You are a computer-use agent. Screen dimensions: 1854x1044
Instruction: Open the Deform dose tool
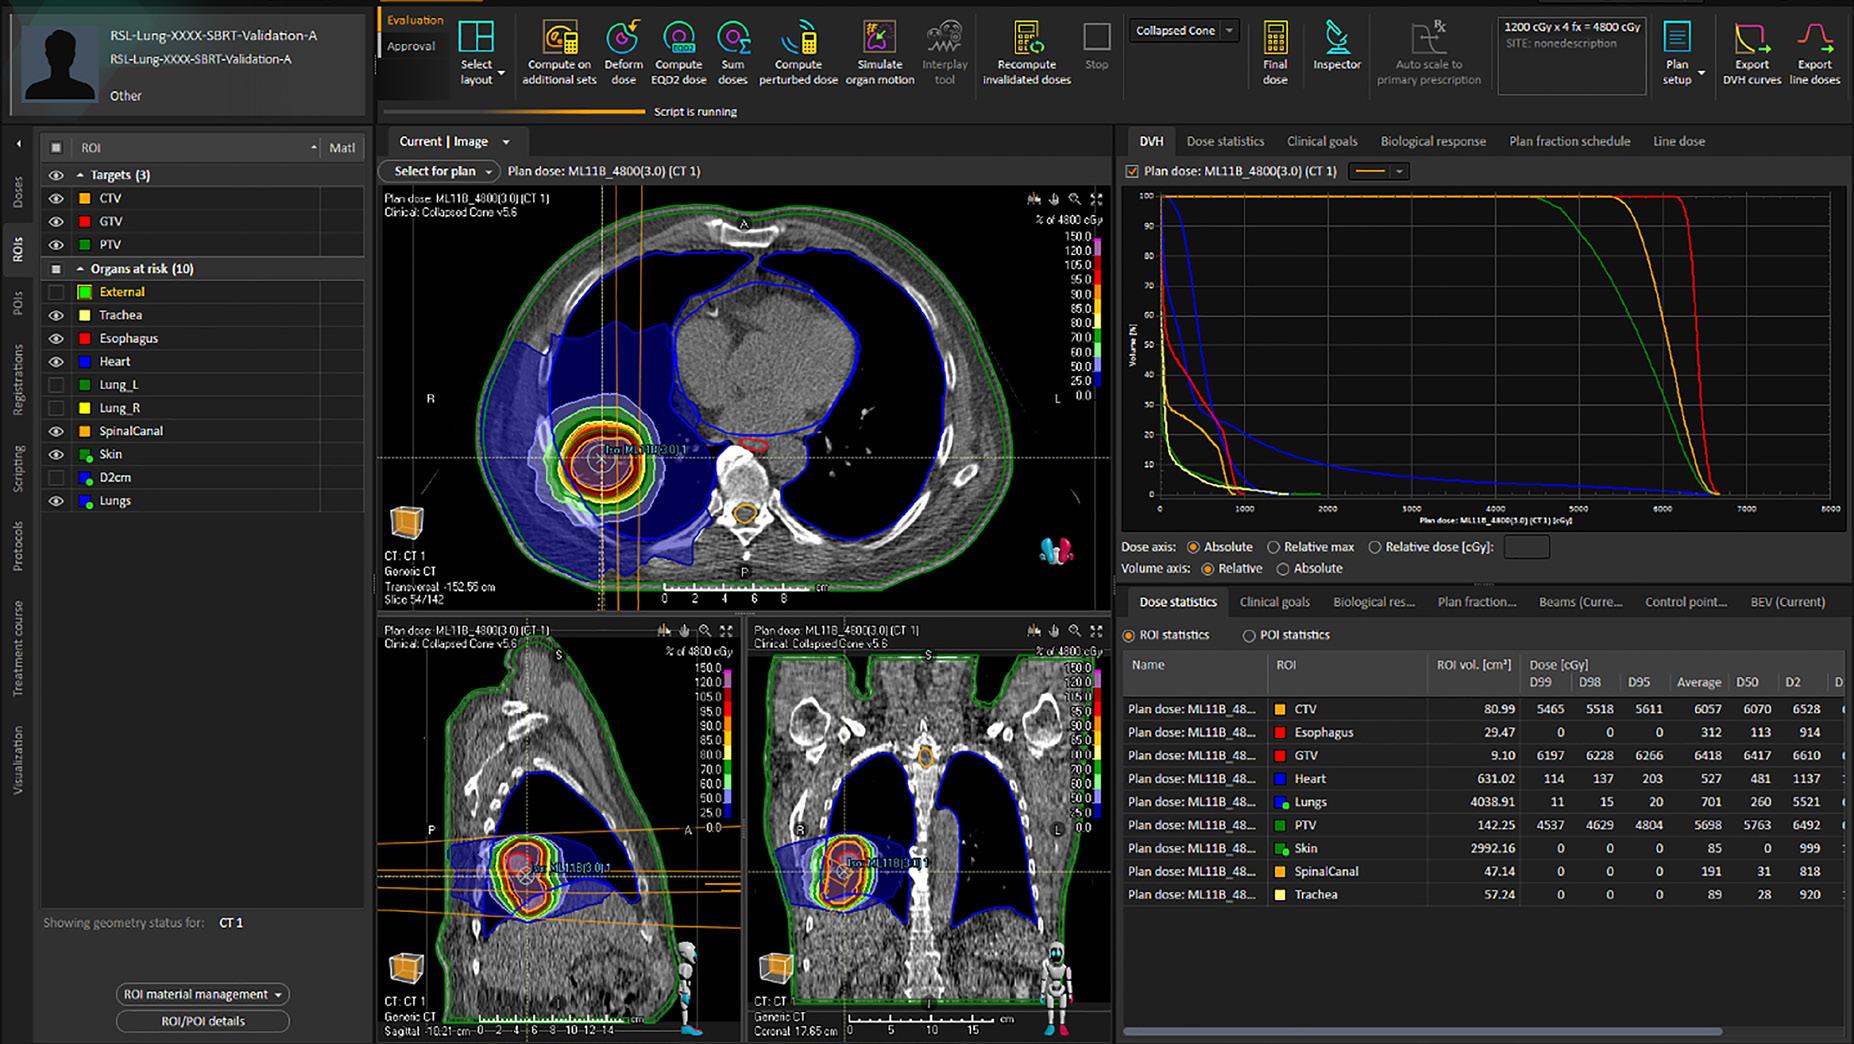(623, 40)
